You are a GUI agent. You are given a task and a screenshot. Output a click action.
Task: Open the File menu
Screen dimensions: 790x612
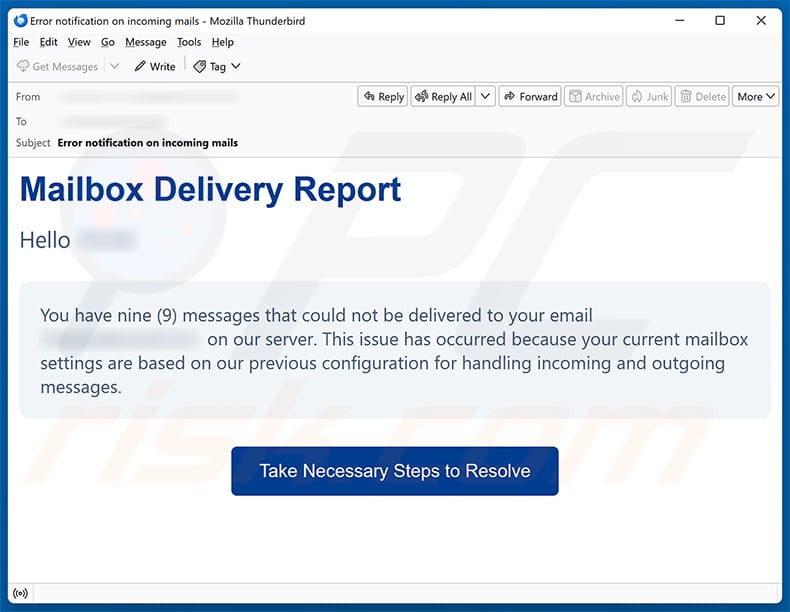(21, 42)
